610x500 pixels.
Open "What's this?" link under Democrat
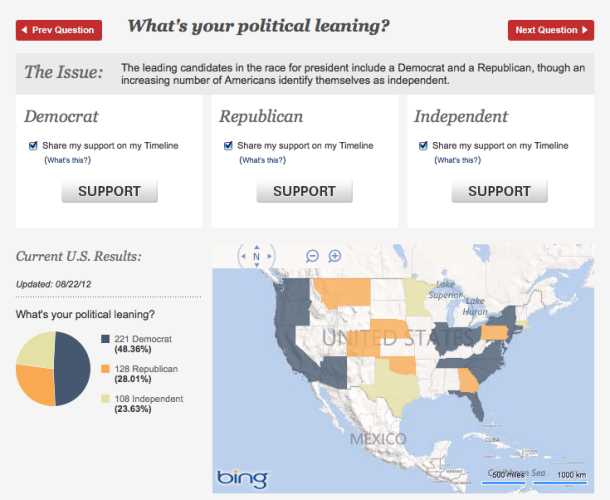(68, 160)
